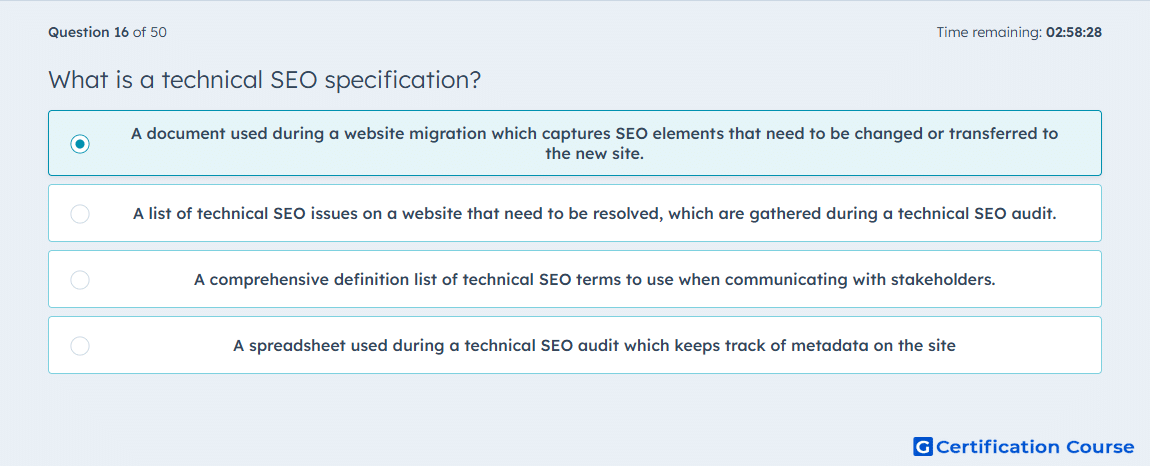
Task: Select the radio button for website migration answer
Action: coord(80,144)
